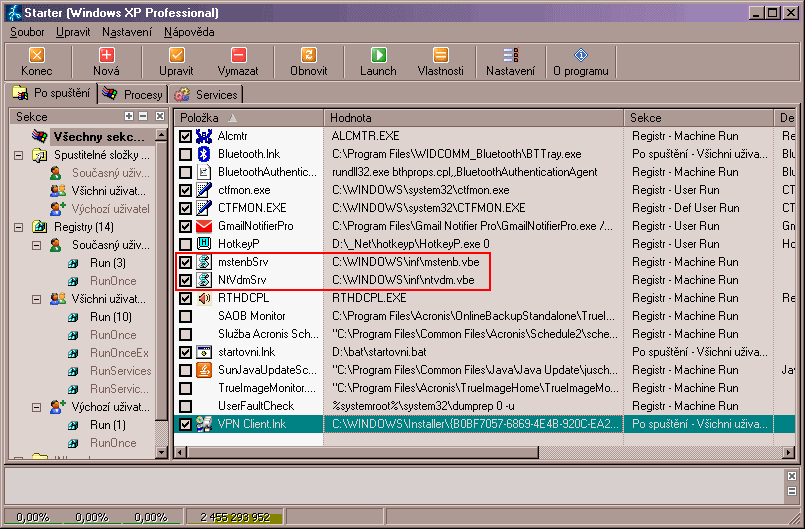Screen dimensions: 805x529
Task: Click the startovni.lnk batch file icon
Action: point(204,352)
